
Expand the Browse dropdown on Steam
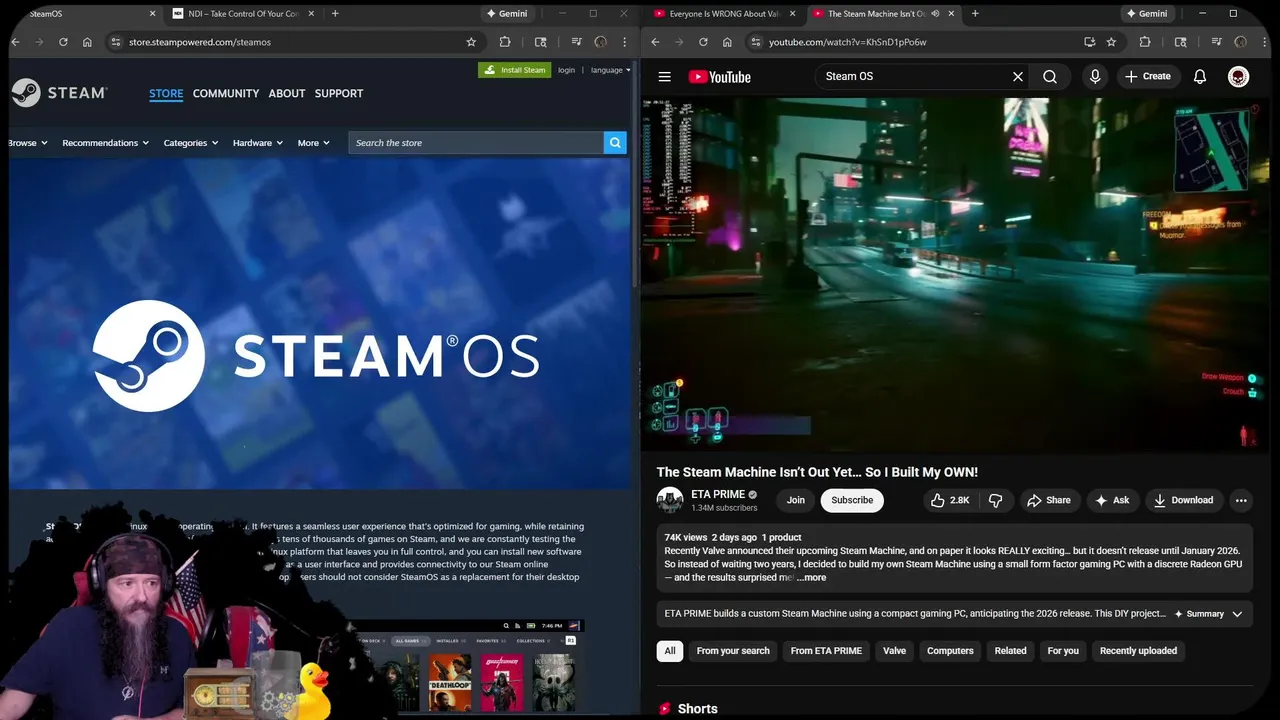tap(28, 143)
